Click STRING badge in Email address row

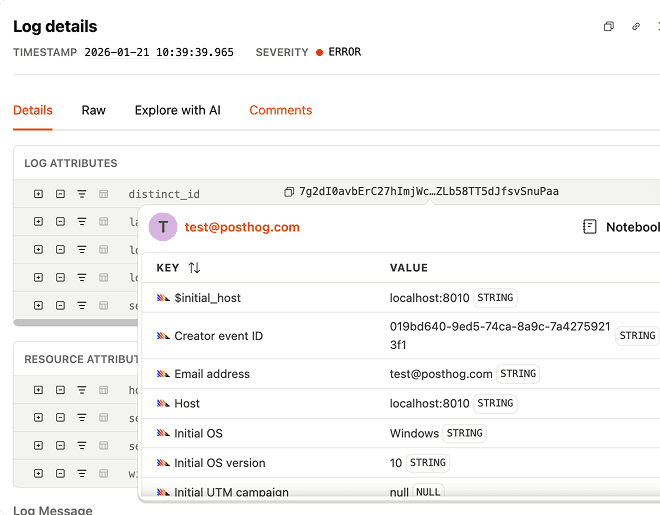pyautogui.click(x=518, y=374)
